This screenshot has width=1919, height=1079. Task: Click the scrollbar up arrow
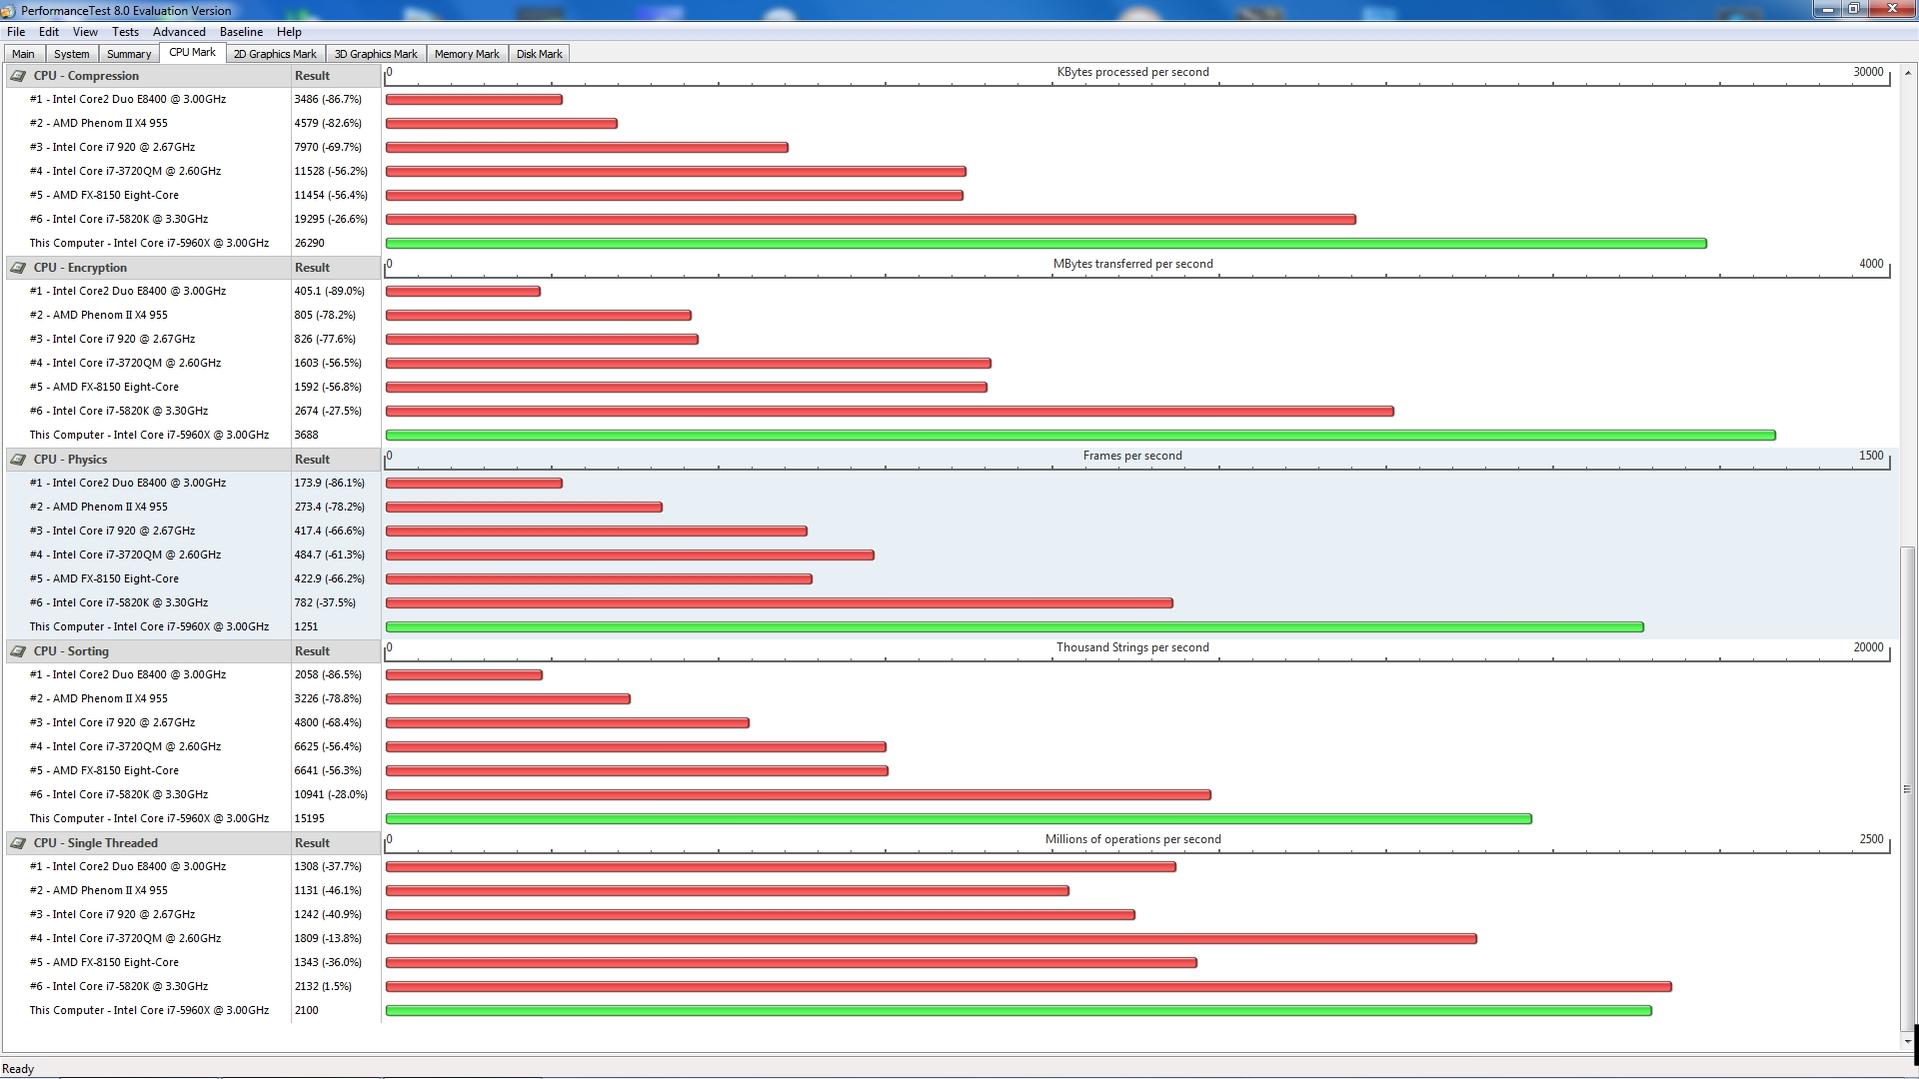click(x=1908, y=72)
